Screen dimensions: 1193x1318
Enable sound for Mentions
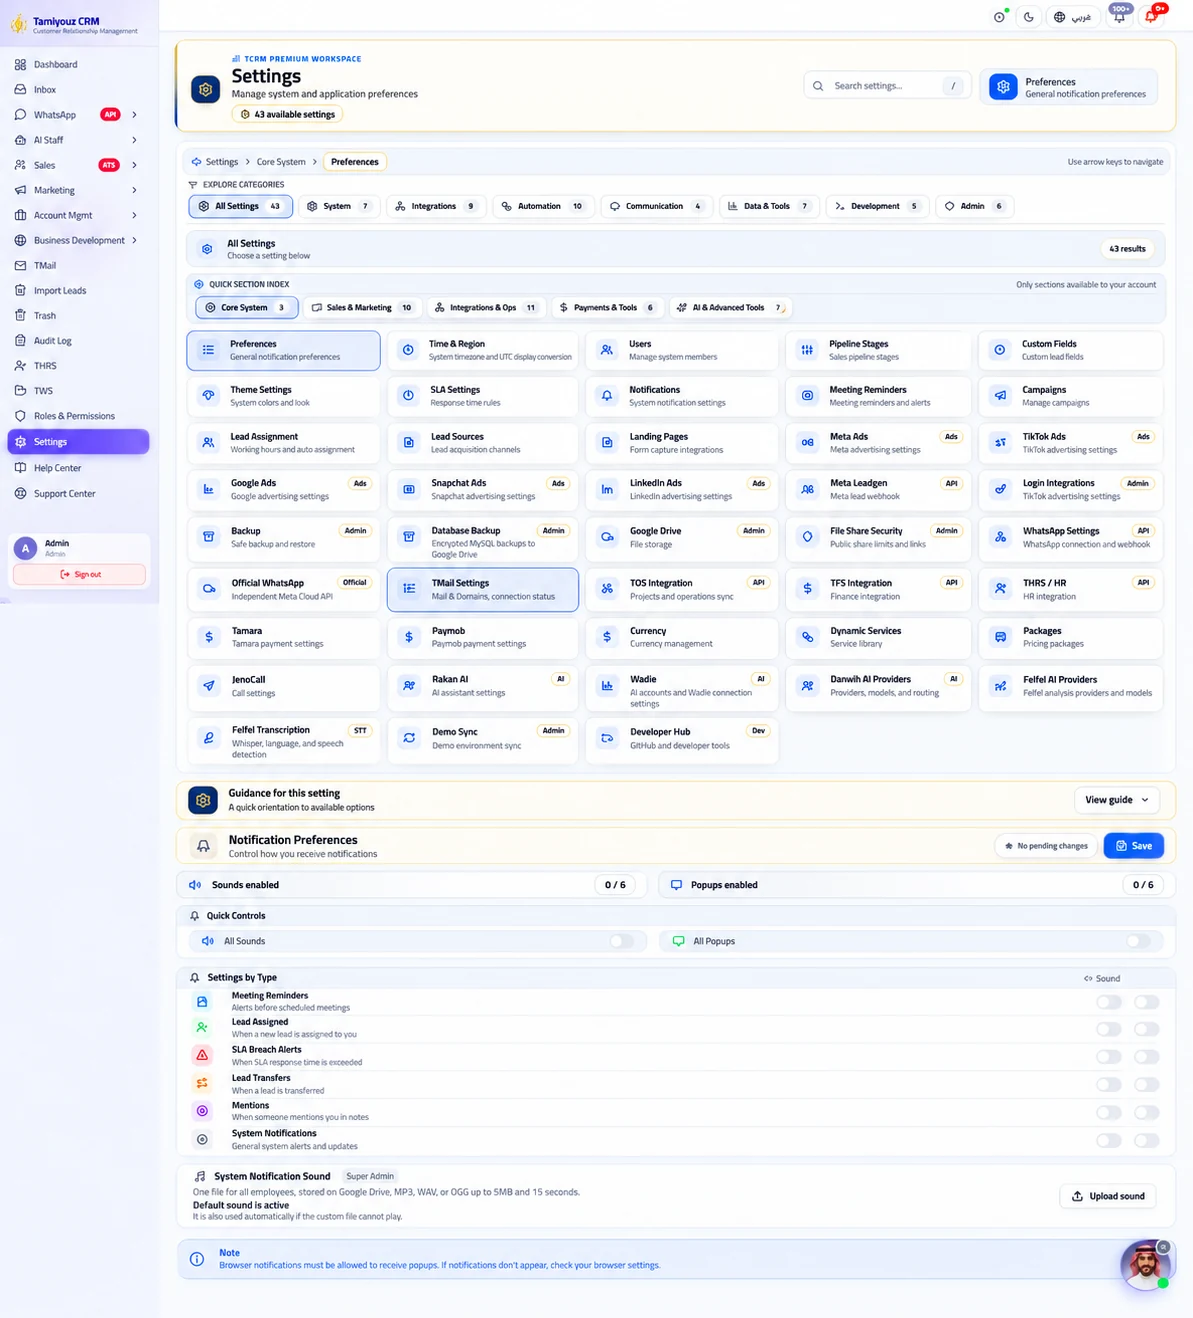[x=1109, y=1112]
